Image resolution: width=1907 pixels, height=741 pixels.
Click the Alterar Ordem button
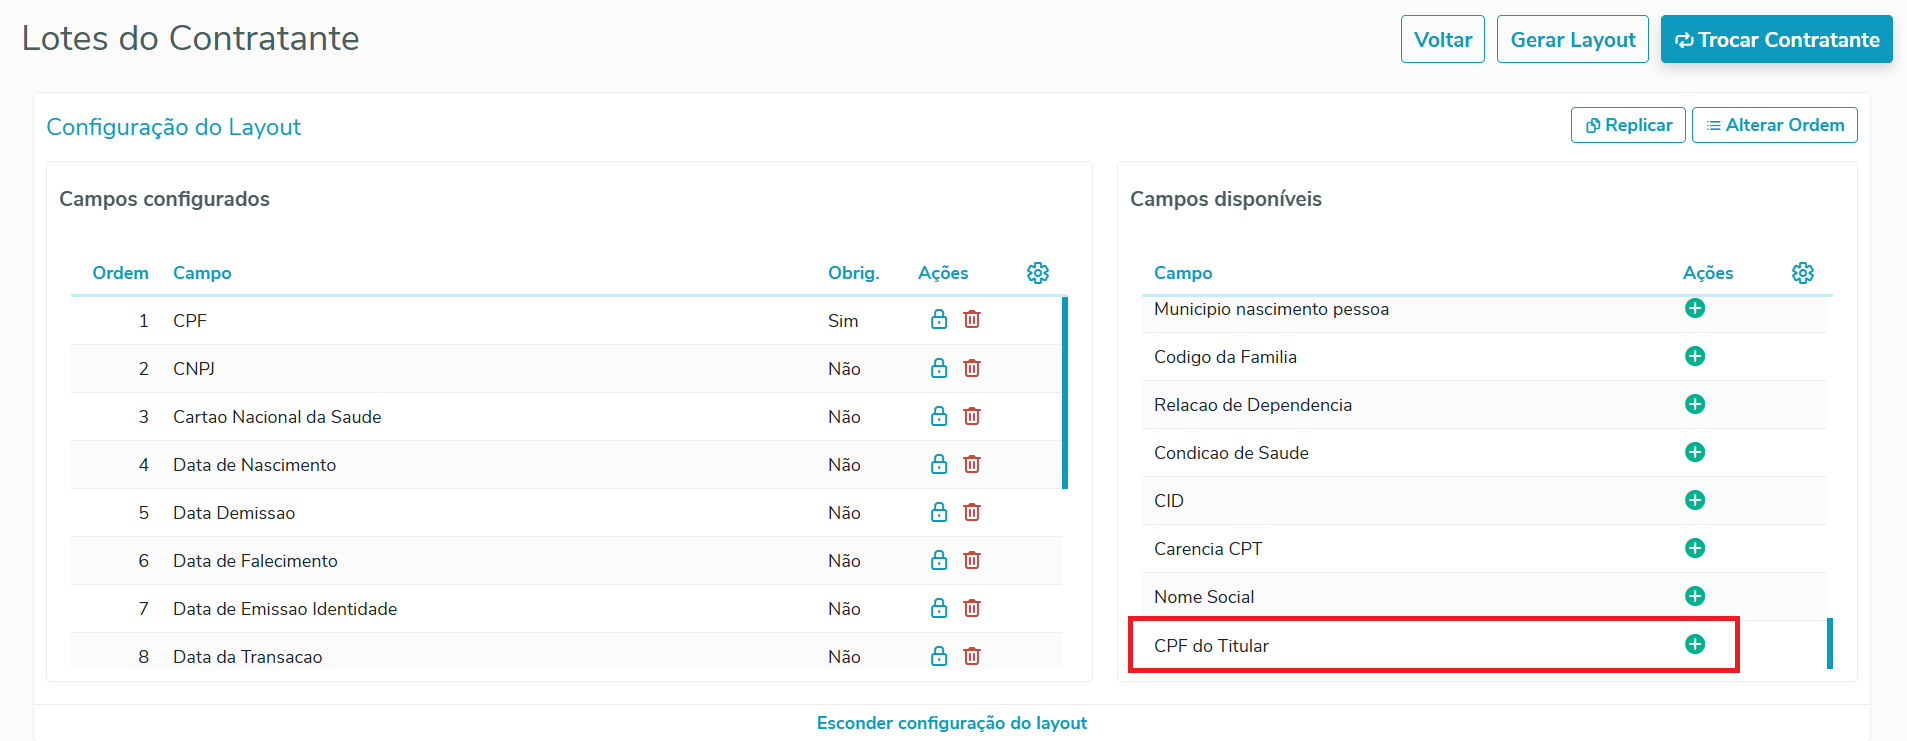[x=1774, y=125]
